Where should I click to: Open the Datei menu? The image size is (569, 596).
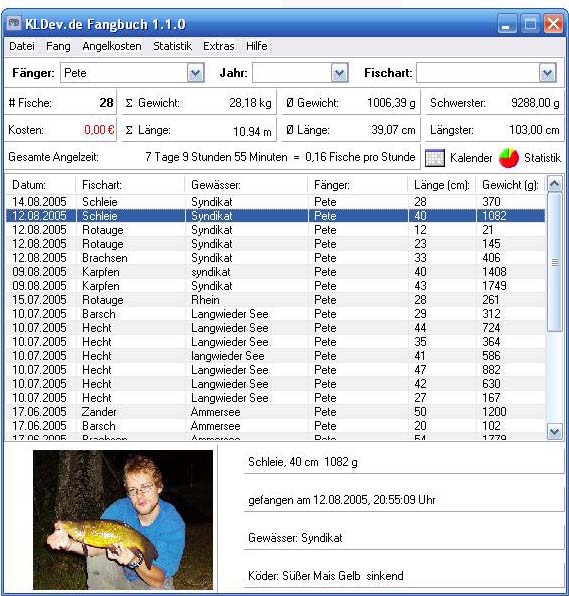coord(22,46)
